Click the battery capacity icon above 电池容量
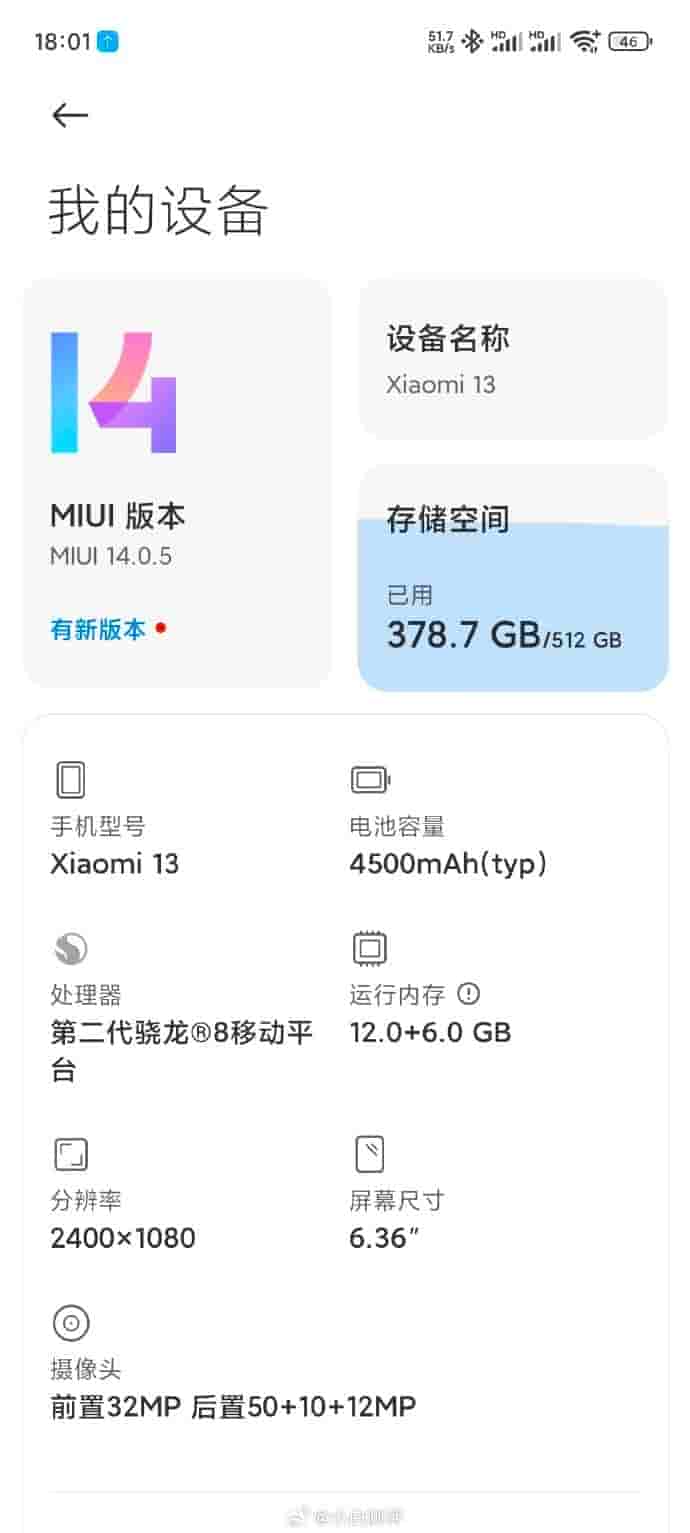Screen dimensions: 690x1533 pyautogui.click(x=370, y=779)
